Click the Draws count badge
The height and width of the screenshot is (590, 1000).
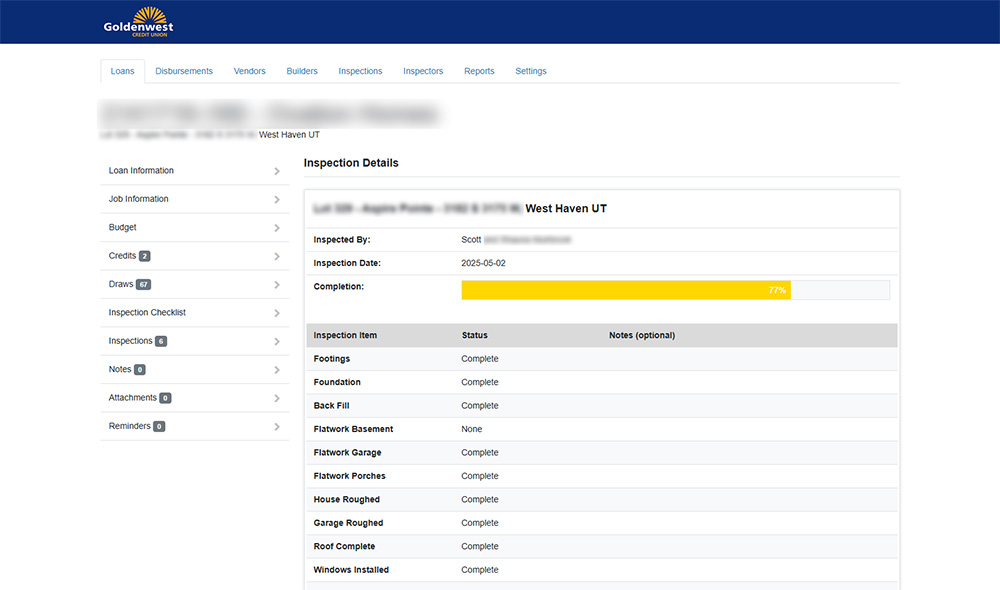point(143,285)
